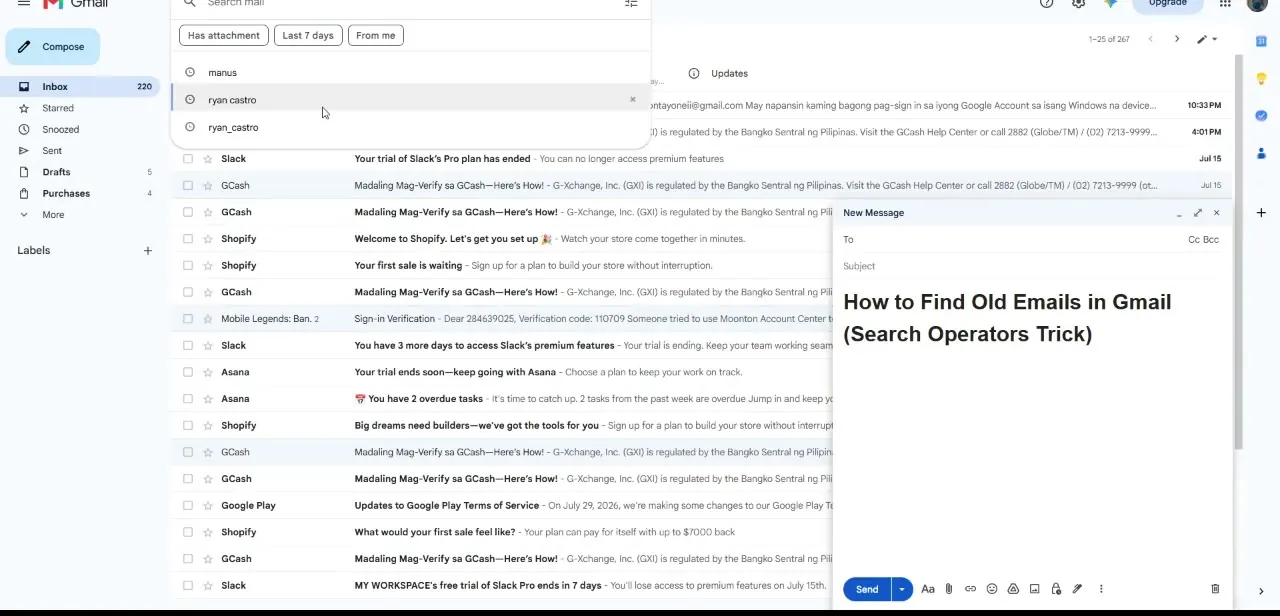The width and height of the screenshot is (1280, 616).
Task: Open Google Calendar in the side panel
Action: [x=1261, y=41]
